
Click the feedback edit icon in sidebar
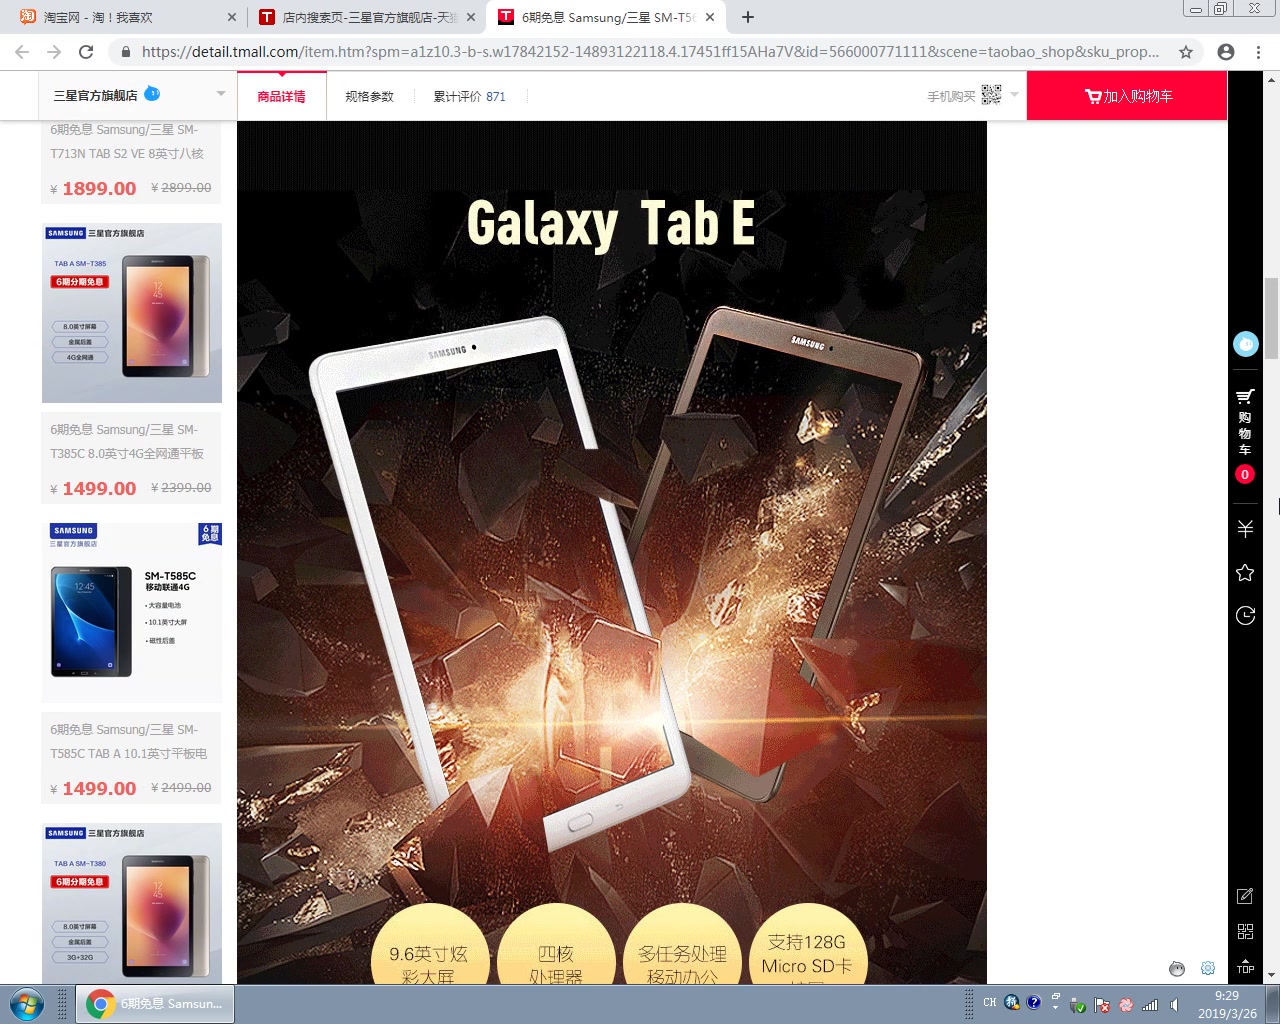pos(1245,896)
